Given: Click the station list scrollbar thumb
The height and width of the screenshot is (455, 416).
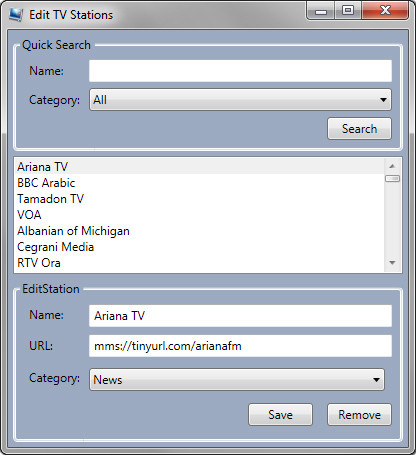Looking at the screenshot, I should 392,179.
